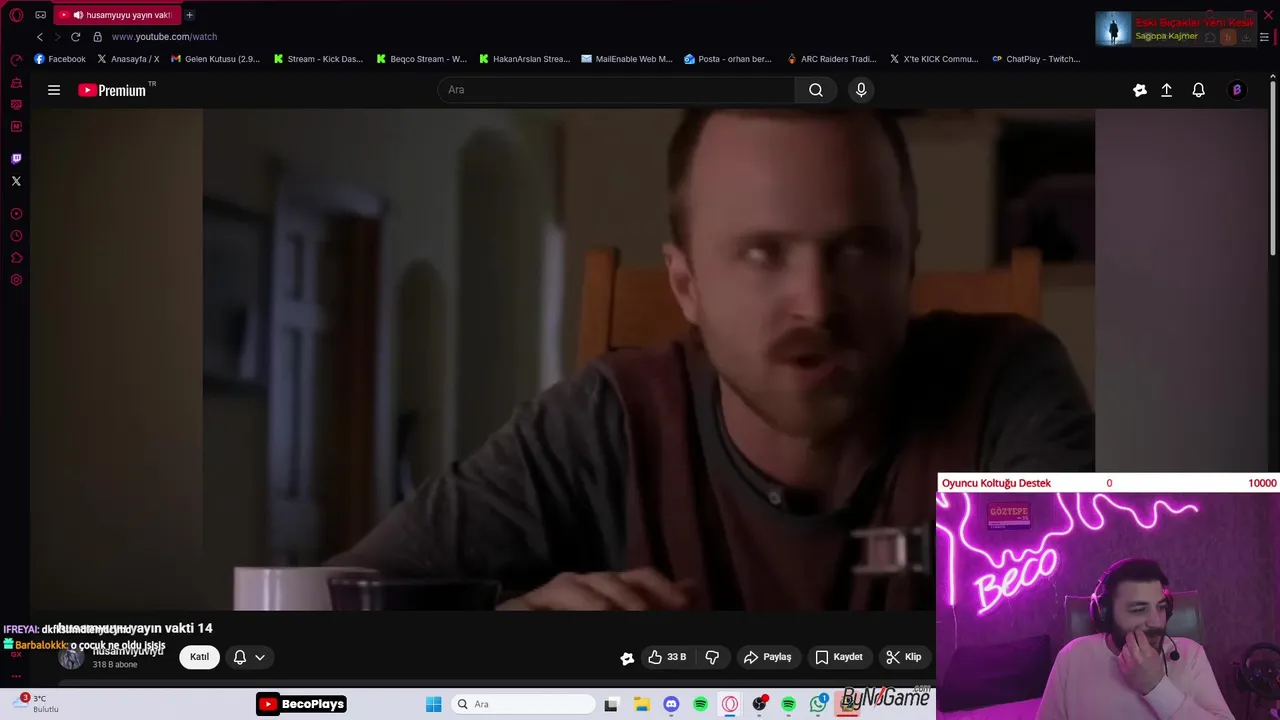Open the Gelen Kutusu Gmail bookmark

click(215, 59)
